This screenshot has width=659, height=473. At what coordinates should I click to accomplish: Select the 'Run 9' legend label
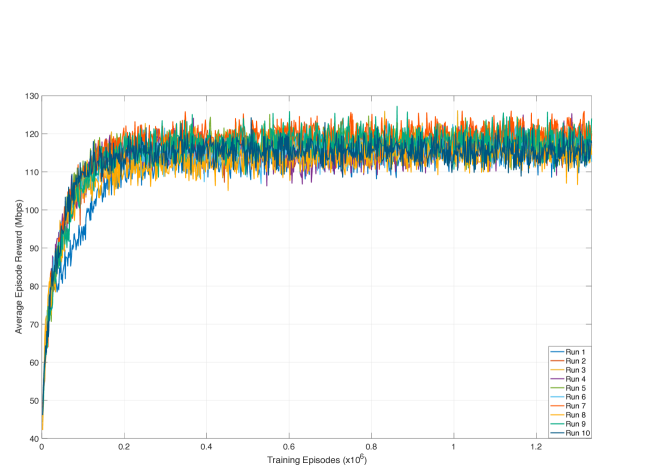[575, 424]
